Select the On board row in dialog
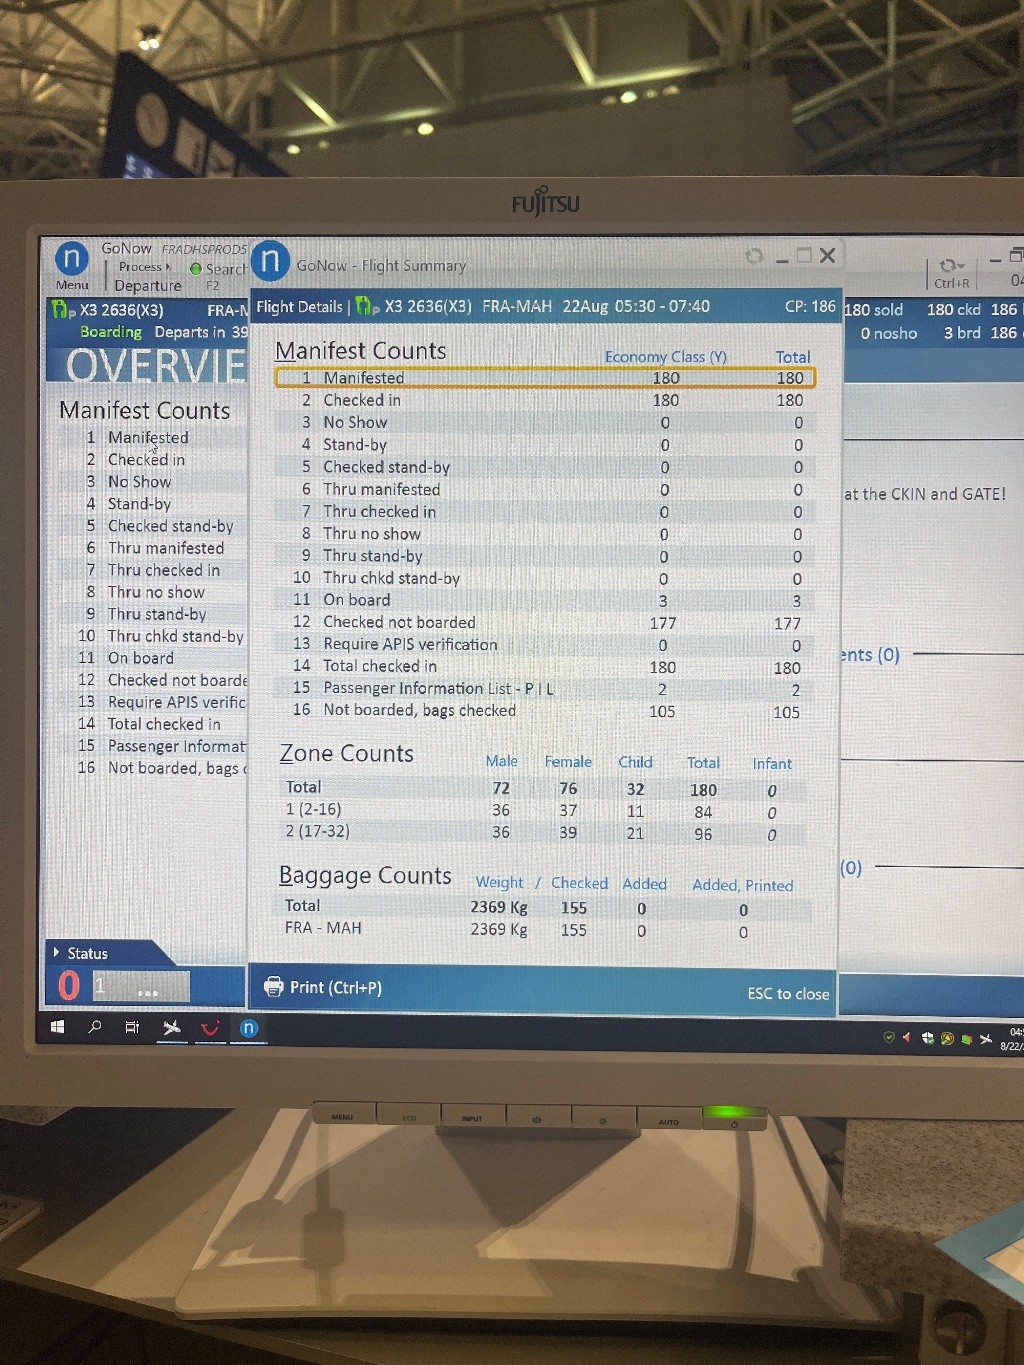The width and height of the screenshot is (1024, 1365). pos(545,600)
